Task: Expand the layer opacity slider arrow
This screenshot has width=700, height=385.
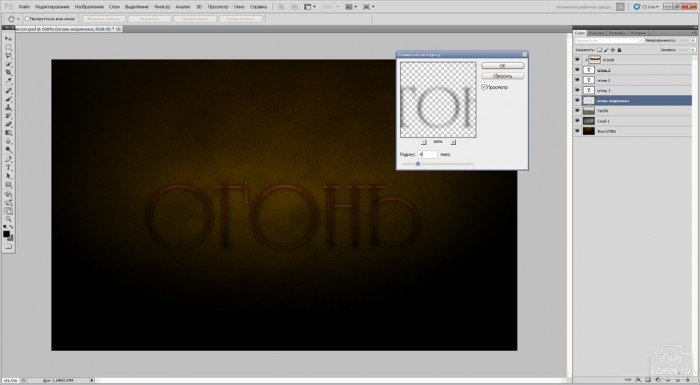Action: [x=693, y=41]
